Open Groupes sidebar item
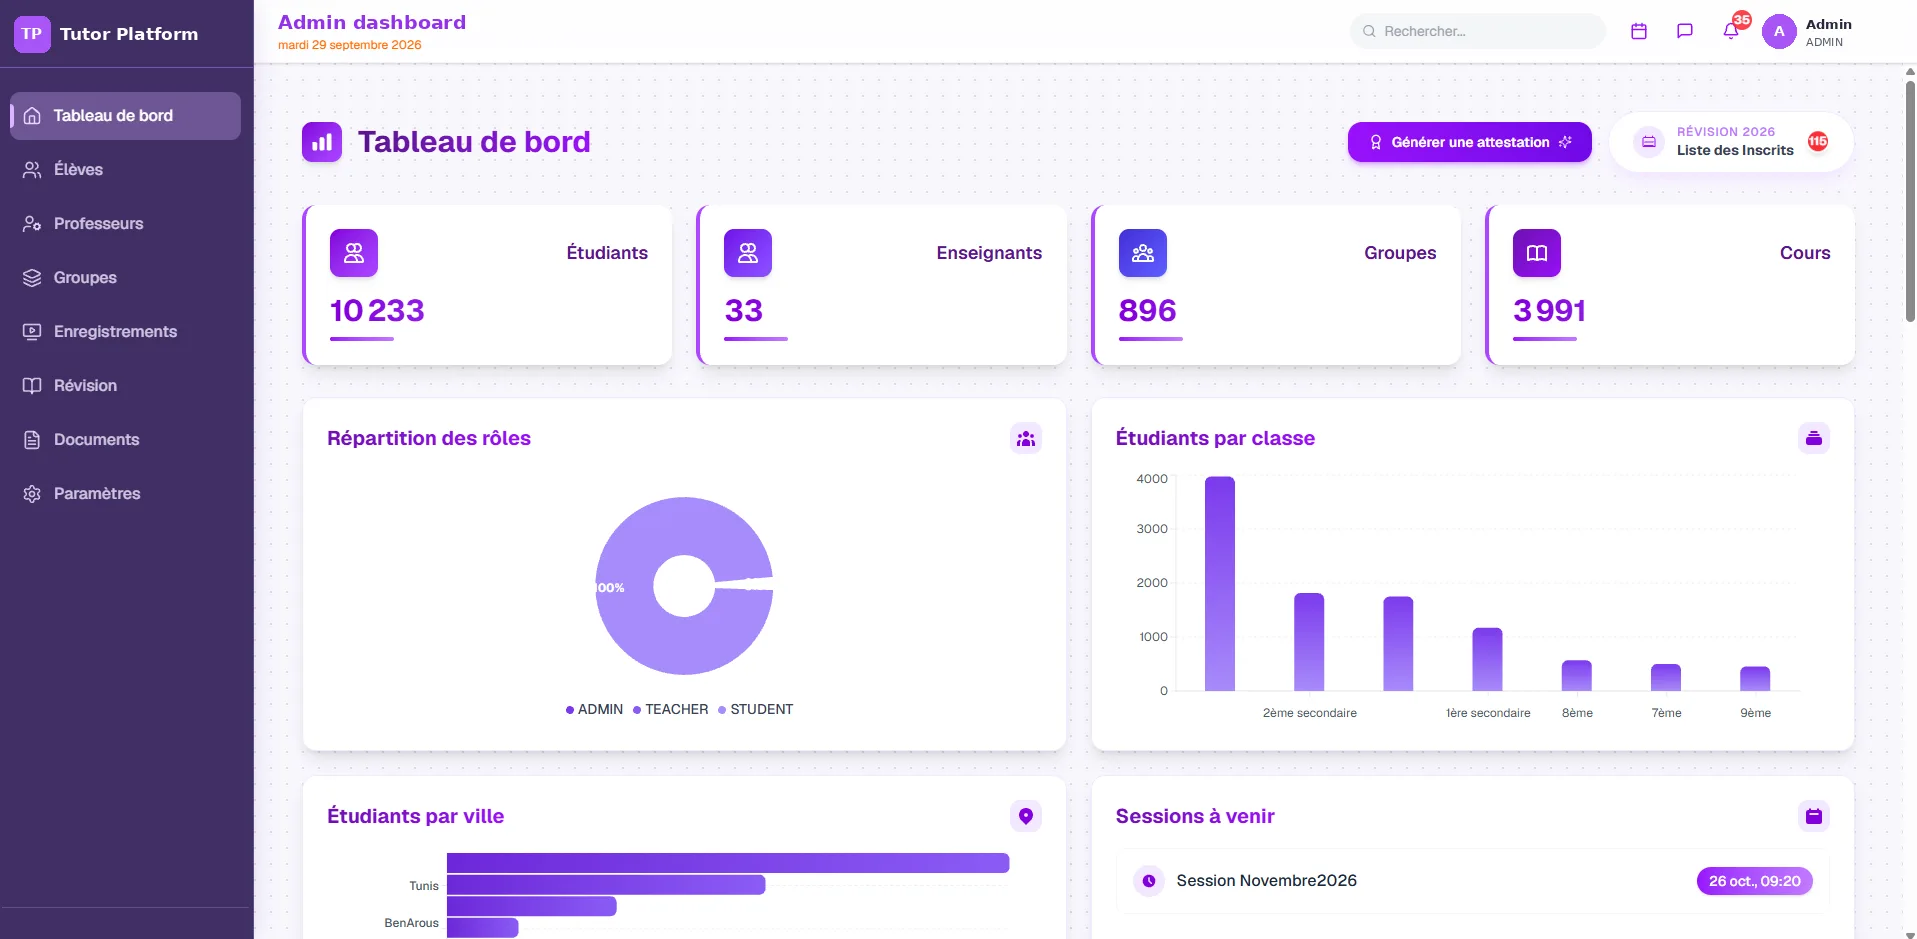 (125, 278)
